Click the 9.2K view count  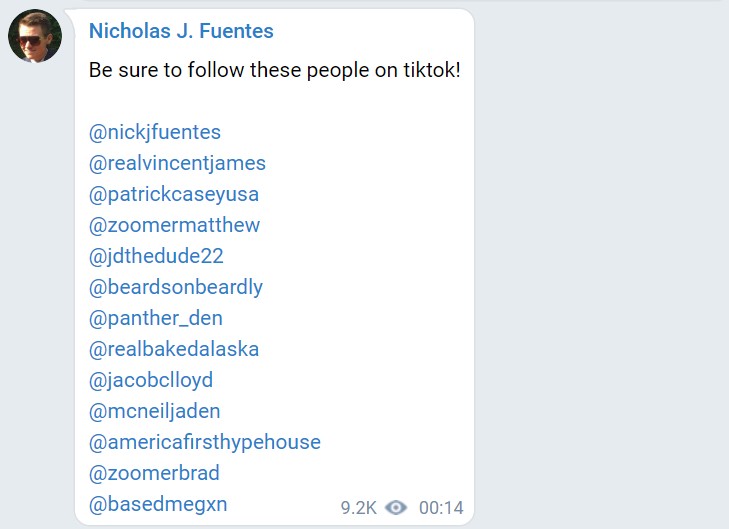[358, 508]
